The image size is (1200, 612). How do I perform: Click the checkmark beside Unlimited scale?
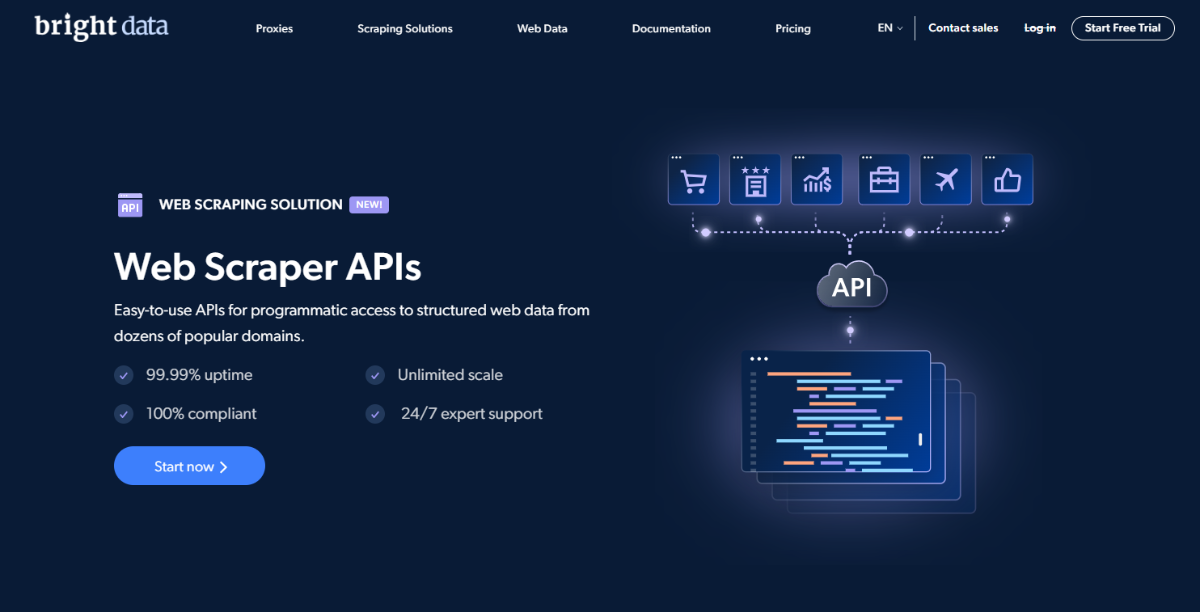click(x=375, y=376)
